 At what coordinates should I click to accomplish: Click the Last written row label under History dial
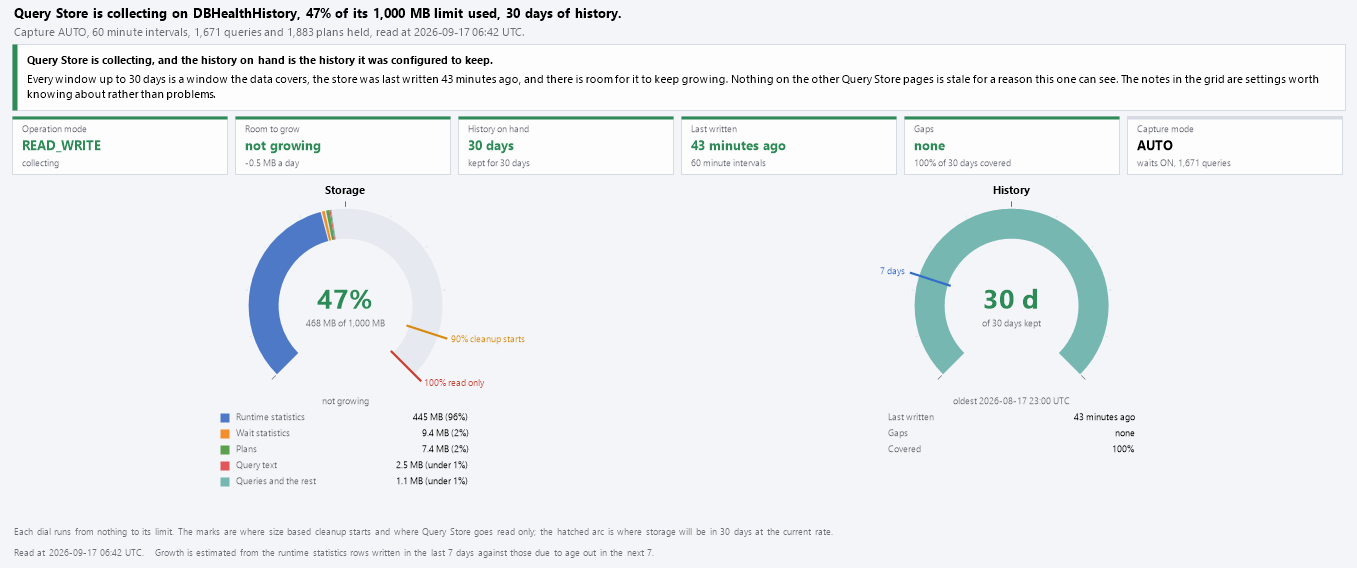911,417
